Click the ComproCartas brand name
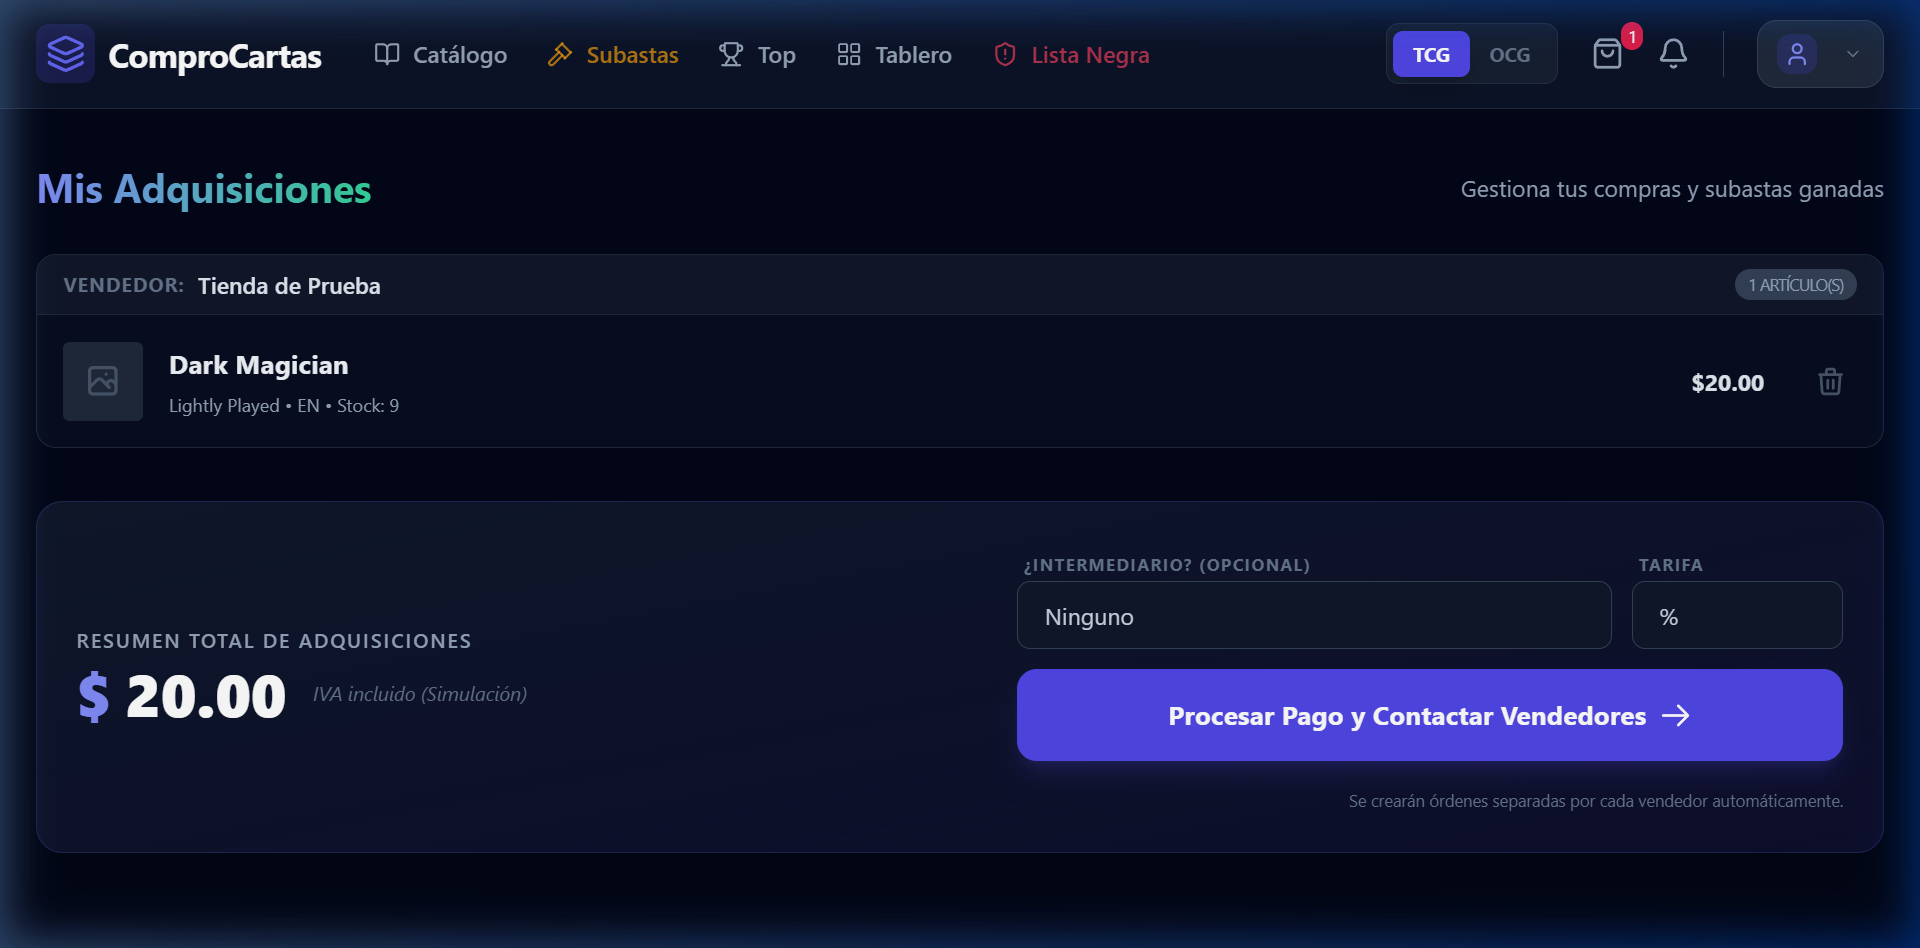This screenshot has height=948, width=1920. tap(215, 56)
